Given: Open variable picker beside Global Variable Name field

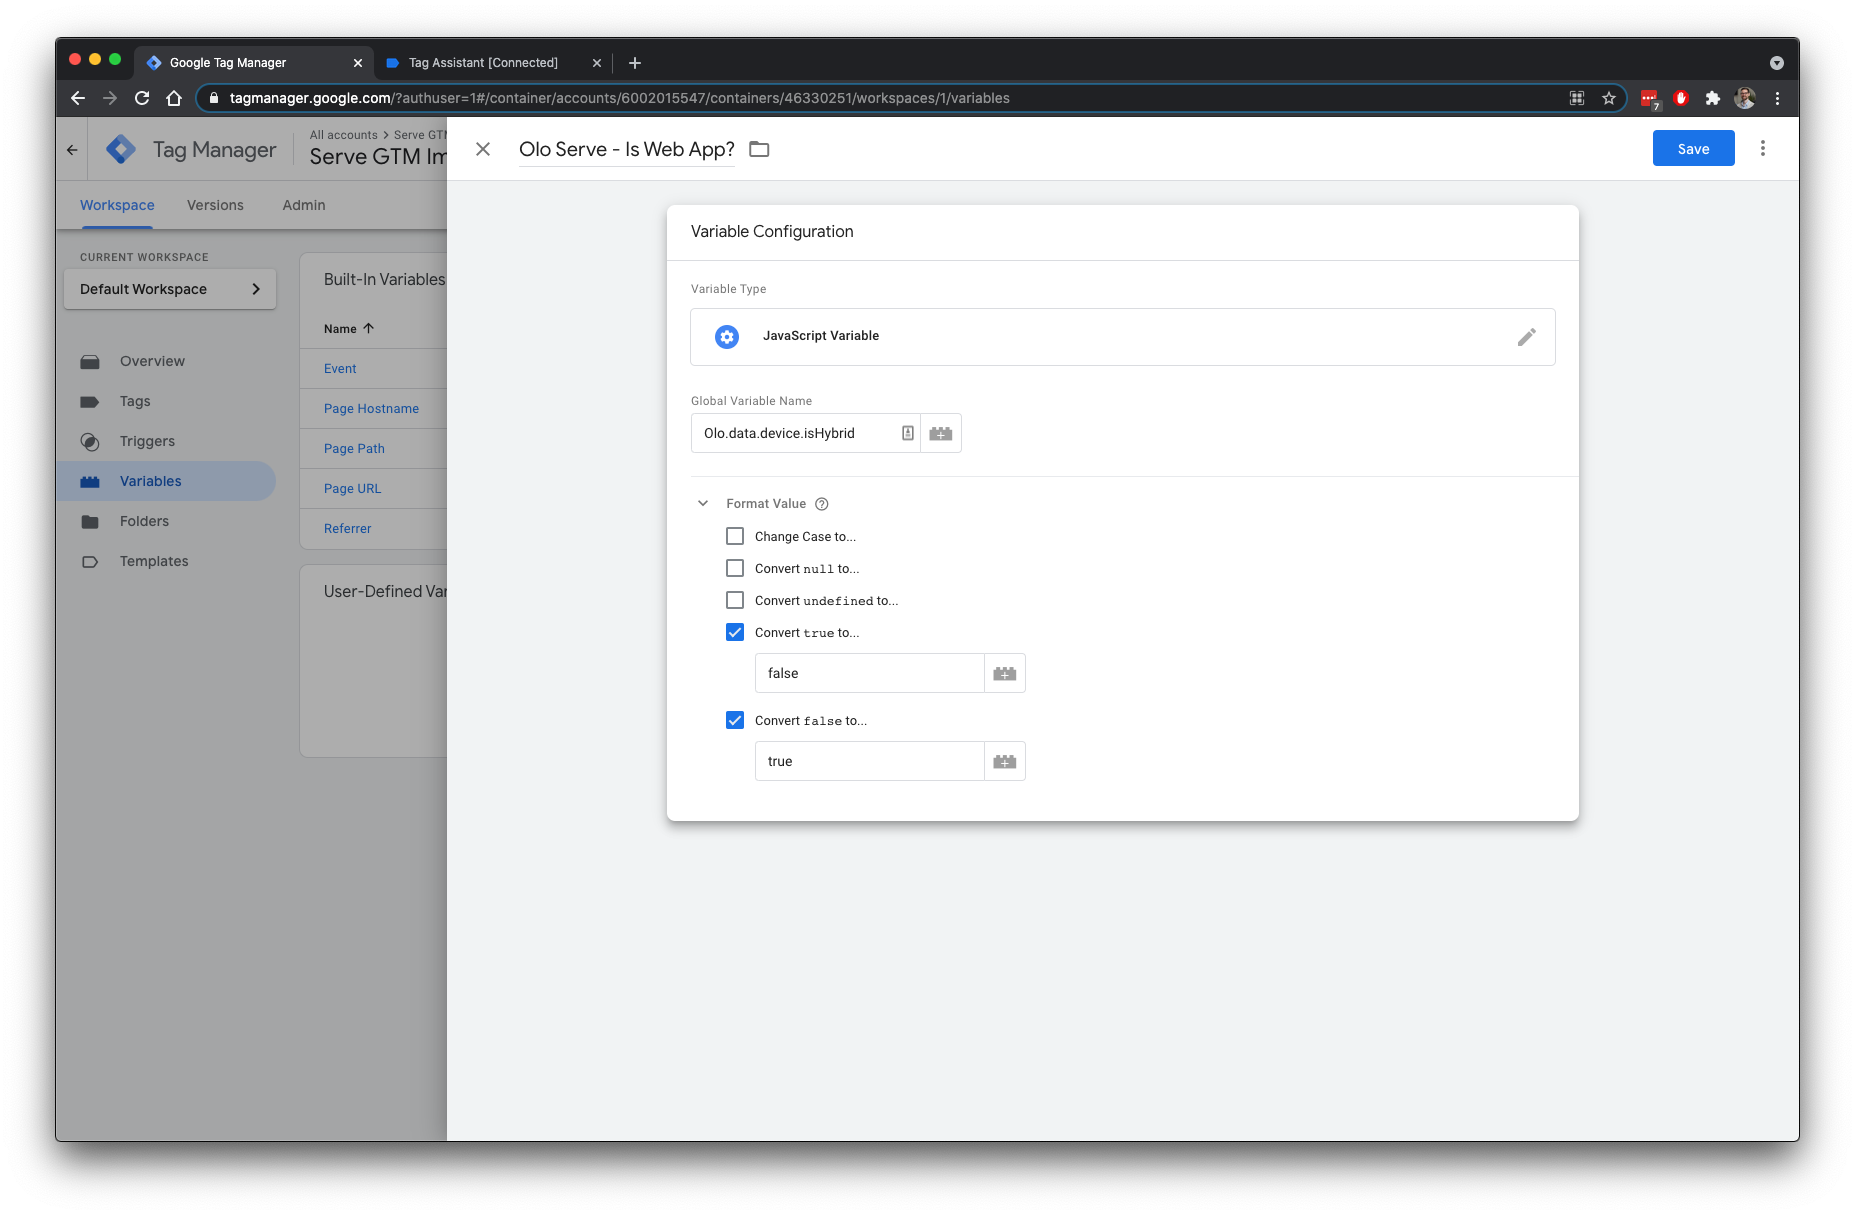Looking at the screenshot, I should (x=940, y=432).
